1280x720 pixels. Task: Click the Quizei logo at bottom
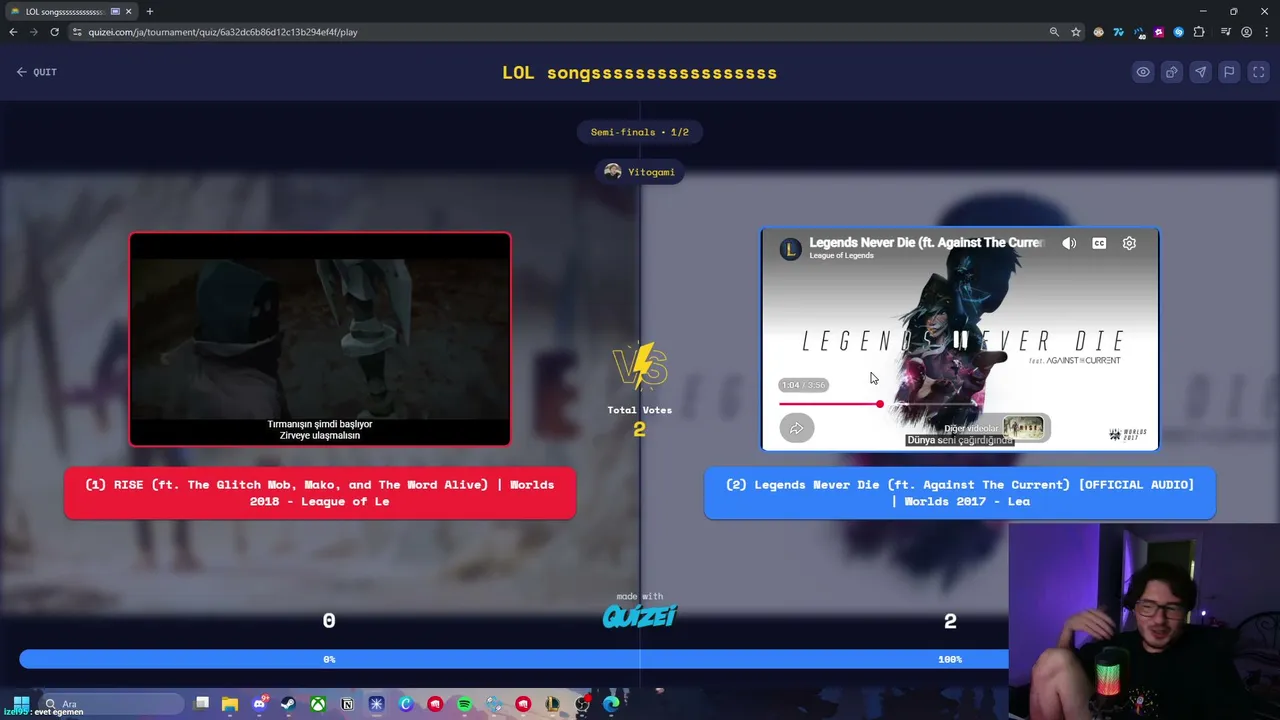pyautogui.click(x=640, y=616)
